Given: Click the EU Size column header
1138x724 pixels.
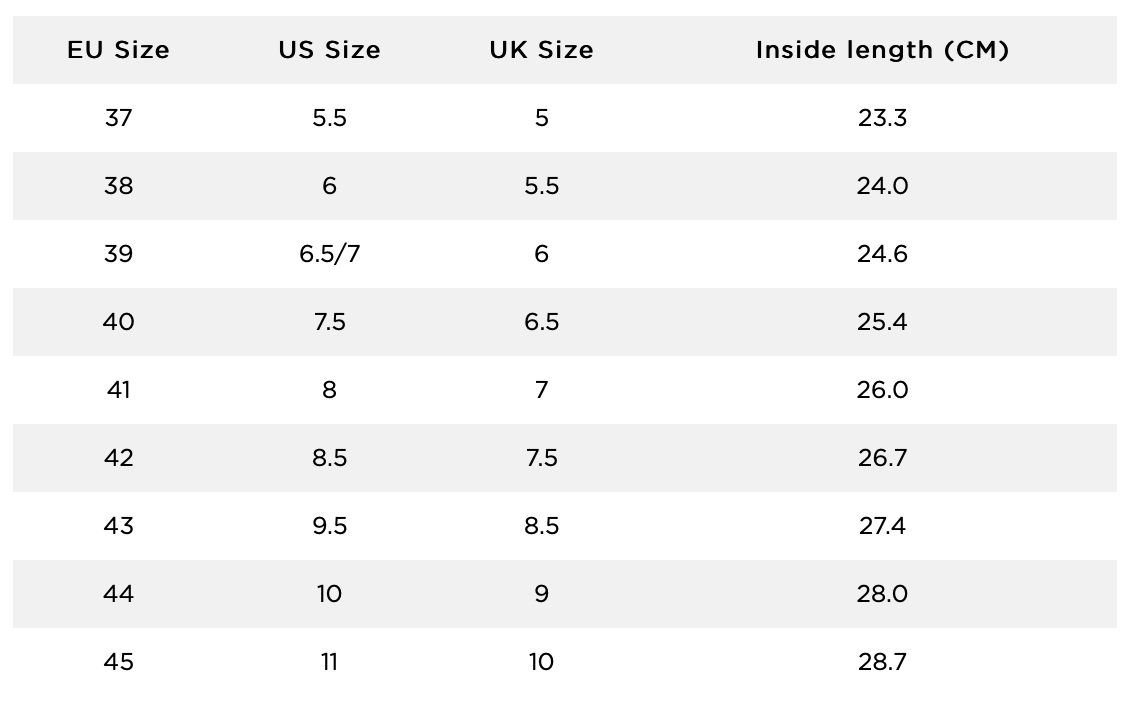Looking at the screenshot, I should 118,50.
